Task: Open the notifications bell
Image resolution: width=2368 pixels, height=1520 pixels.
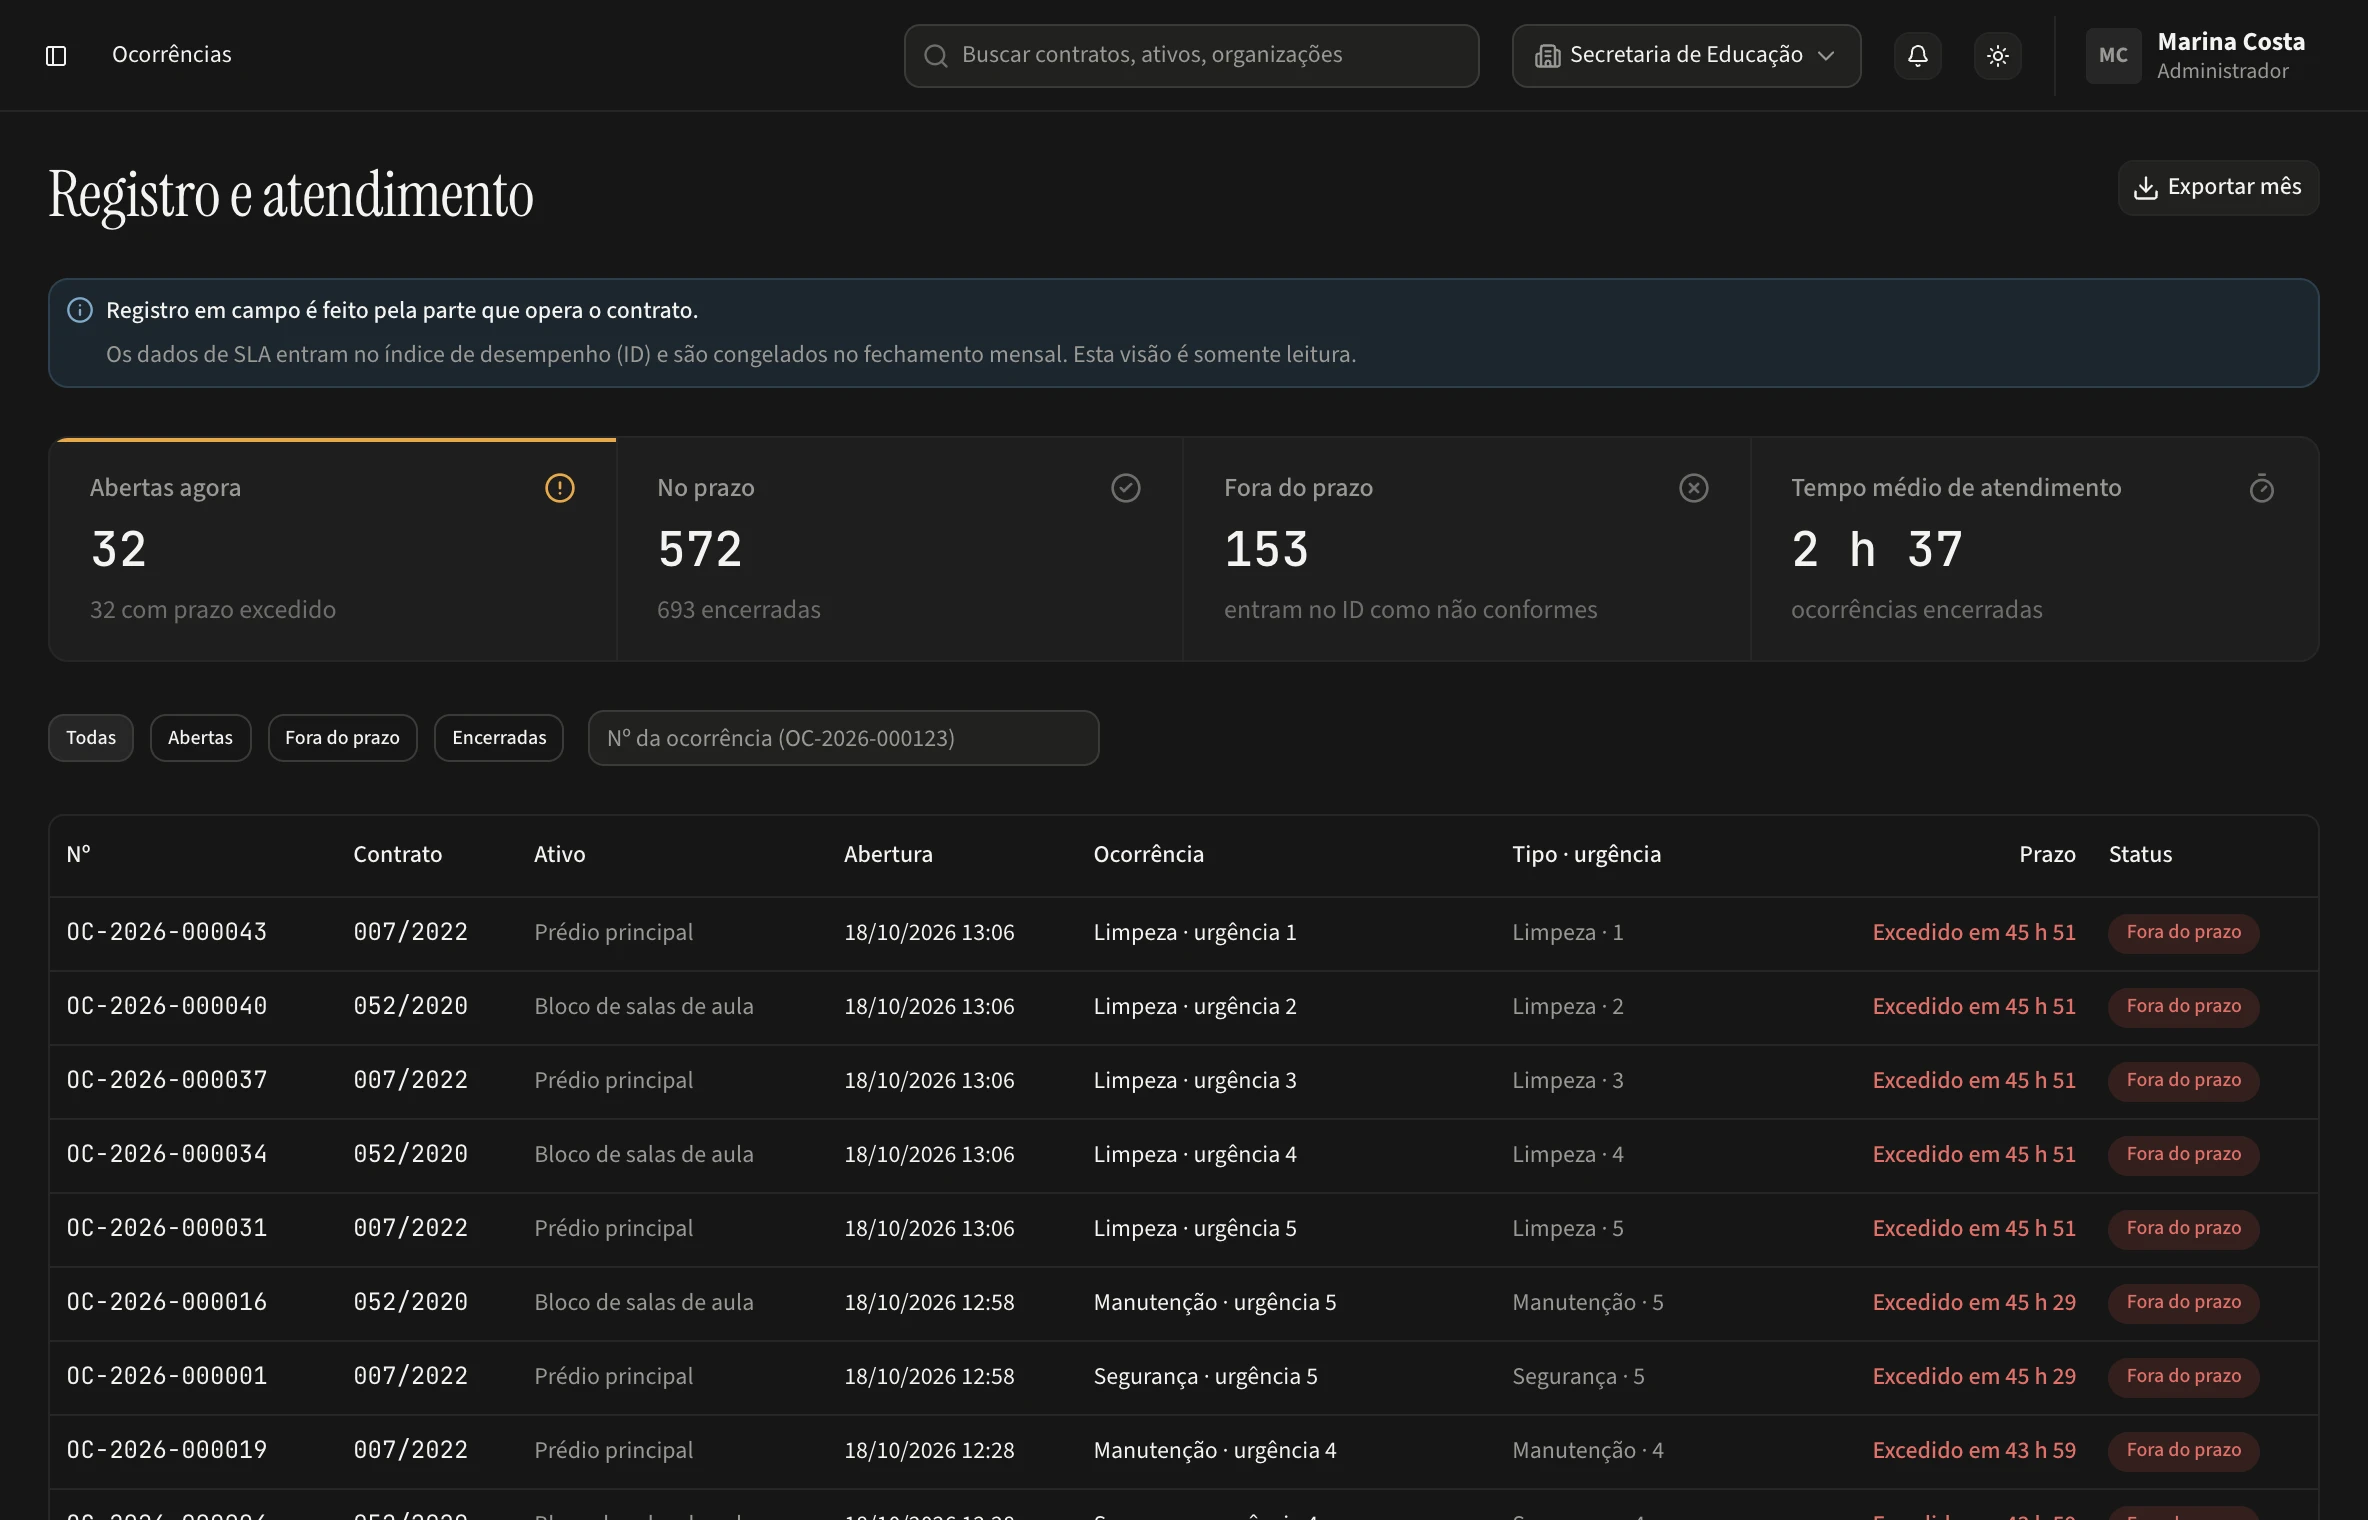Action: point(1917,56)
